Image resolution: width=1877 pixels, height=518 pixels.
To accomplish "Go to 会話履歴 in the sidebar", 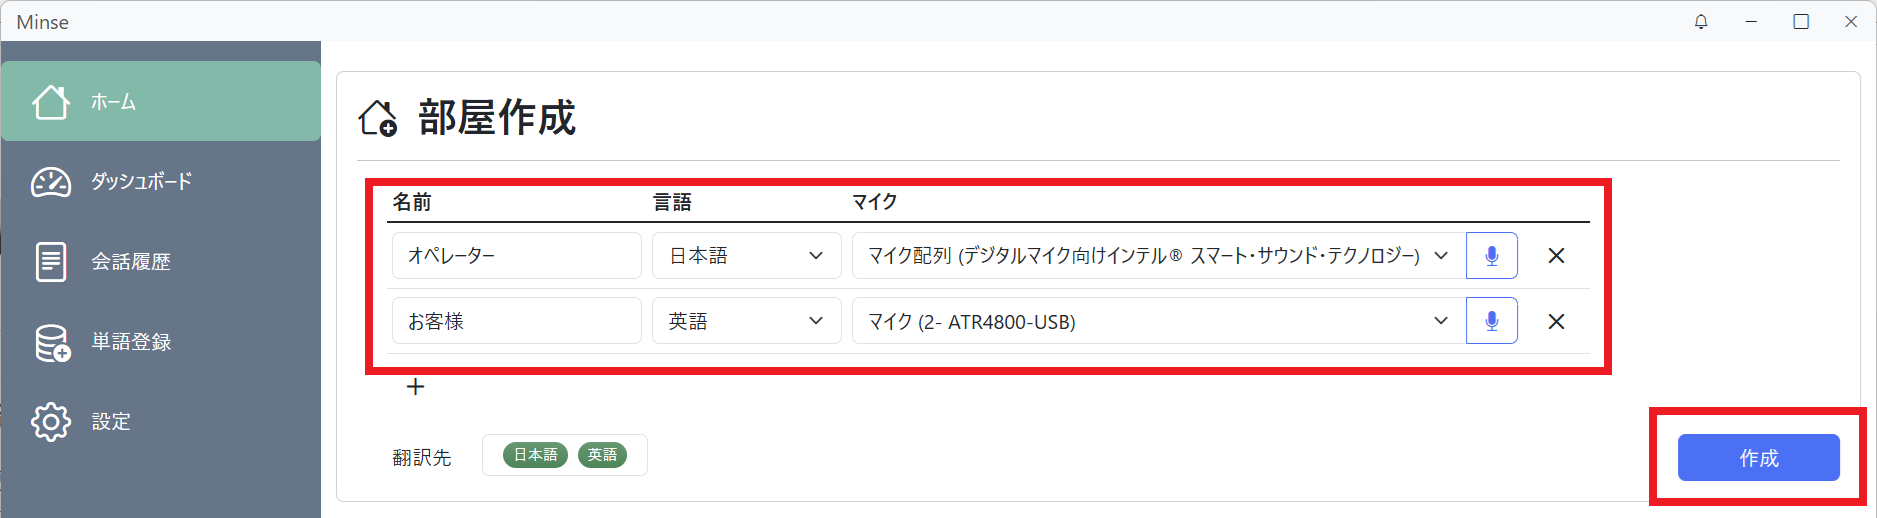I will 131,262.
